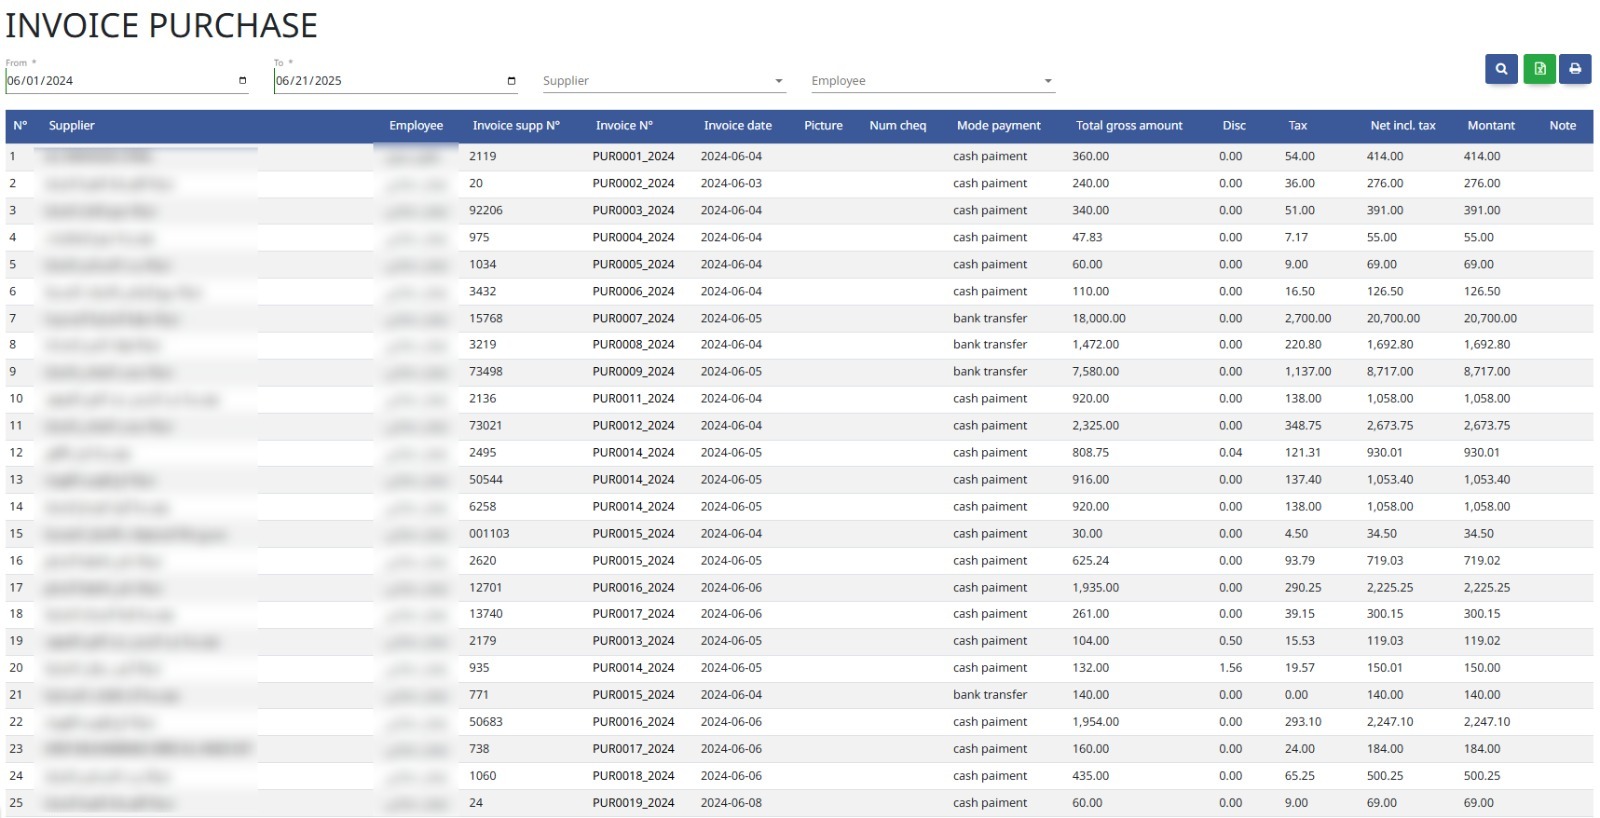Sort by Total gross amount header

[x=1129, y=126]
